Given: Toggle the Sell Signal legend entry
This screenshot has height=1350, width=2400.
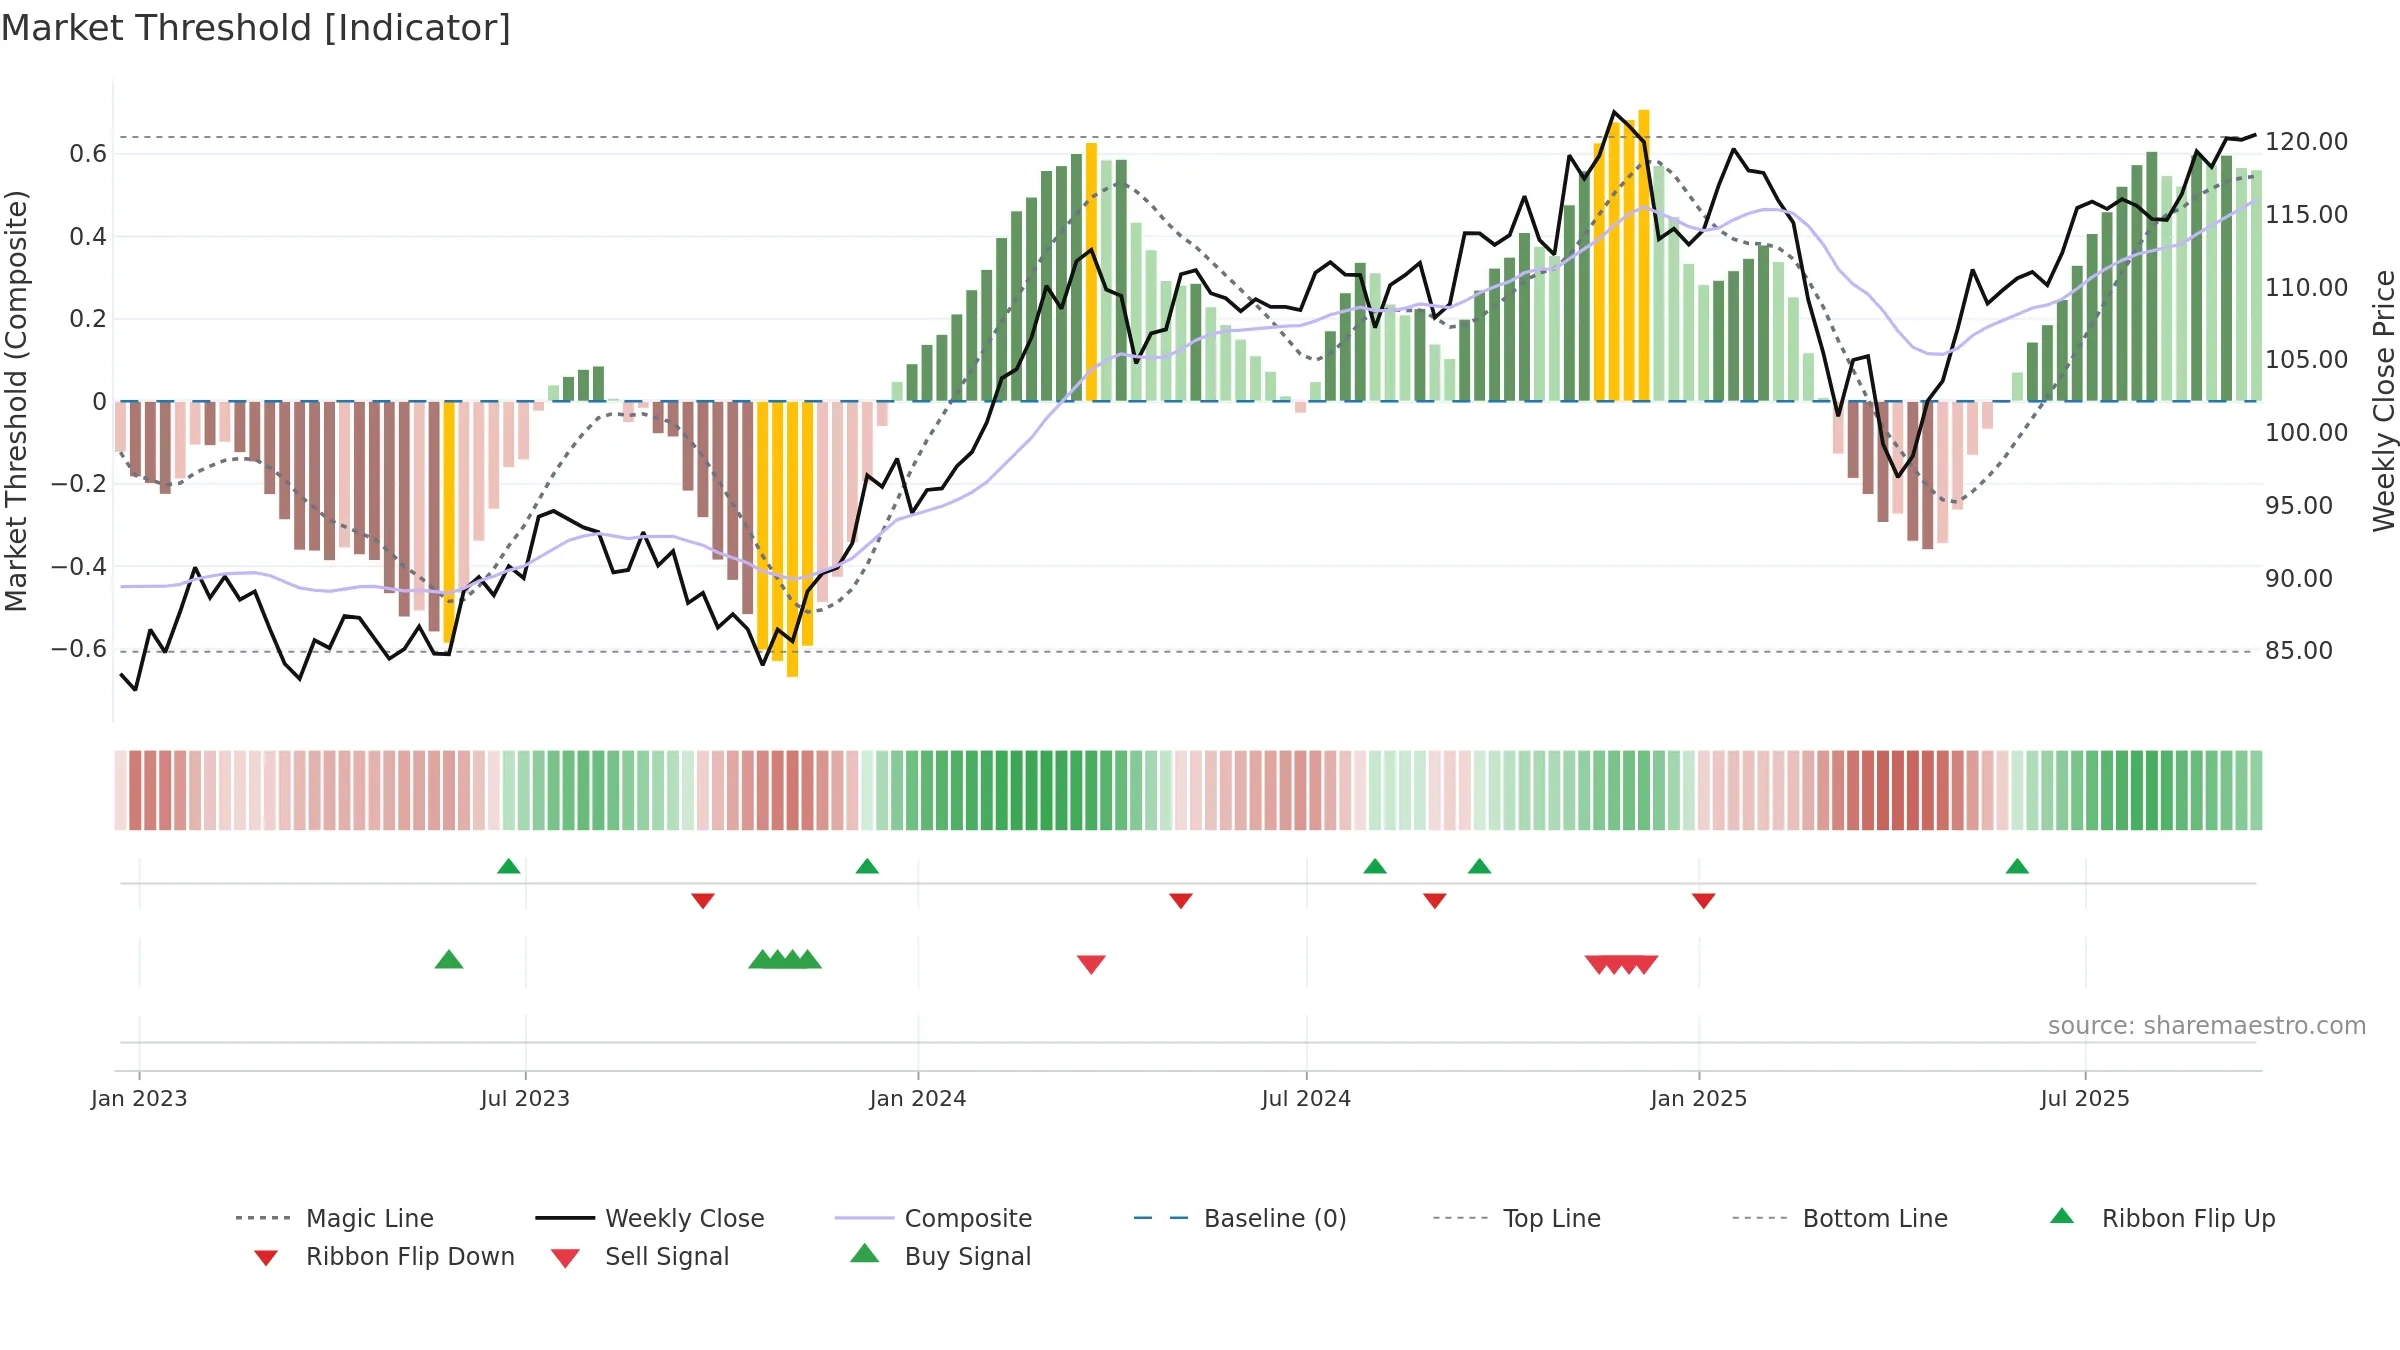Looking at the screenshot, I should tap(640, 1256).
